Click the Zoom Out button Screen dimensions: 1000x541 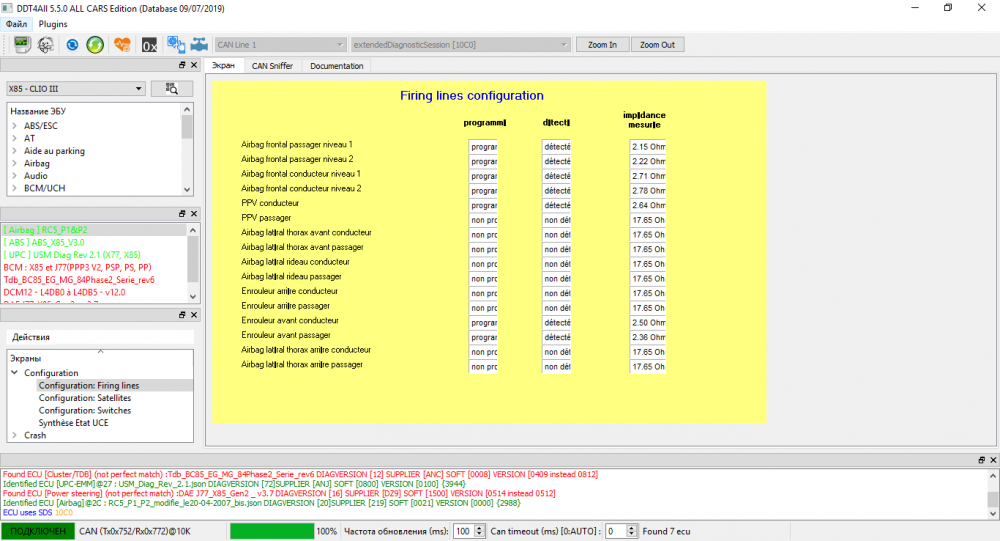click(658, 45)
